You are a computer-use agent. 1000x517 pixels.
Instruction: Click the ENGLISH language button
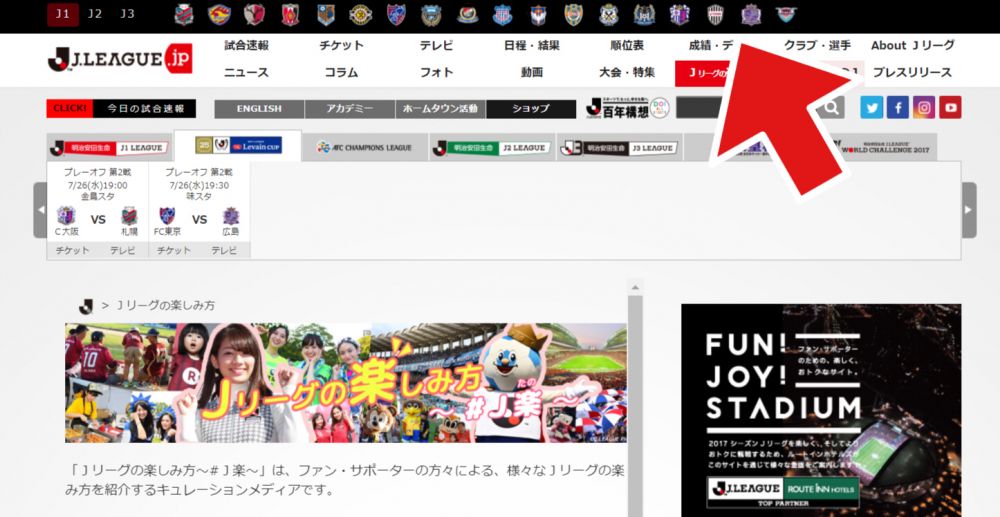click(x=259, y=108)
